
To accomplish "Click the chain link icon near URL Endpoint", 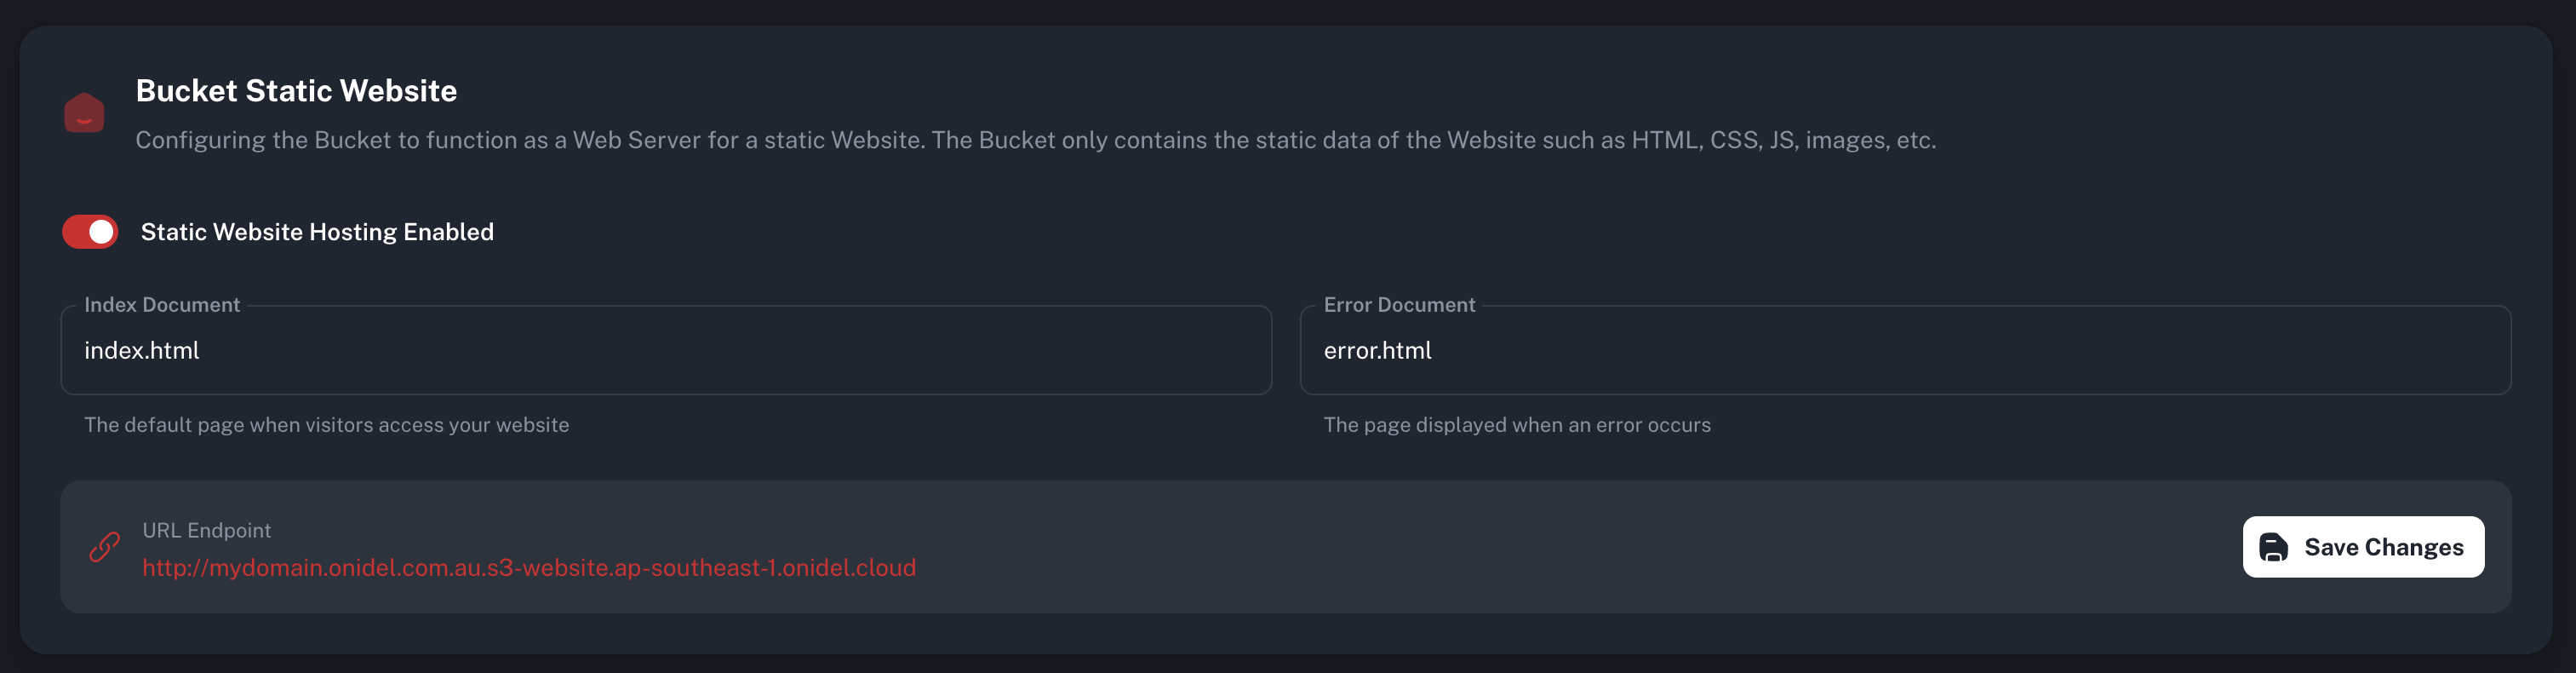I will pos(104,547).
